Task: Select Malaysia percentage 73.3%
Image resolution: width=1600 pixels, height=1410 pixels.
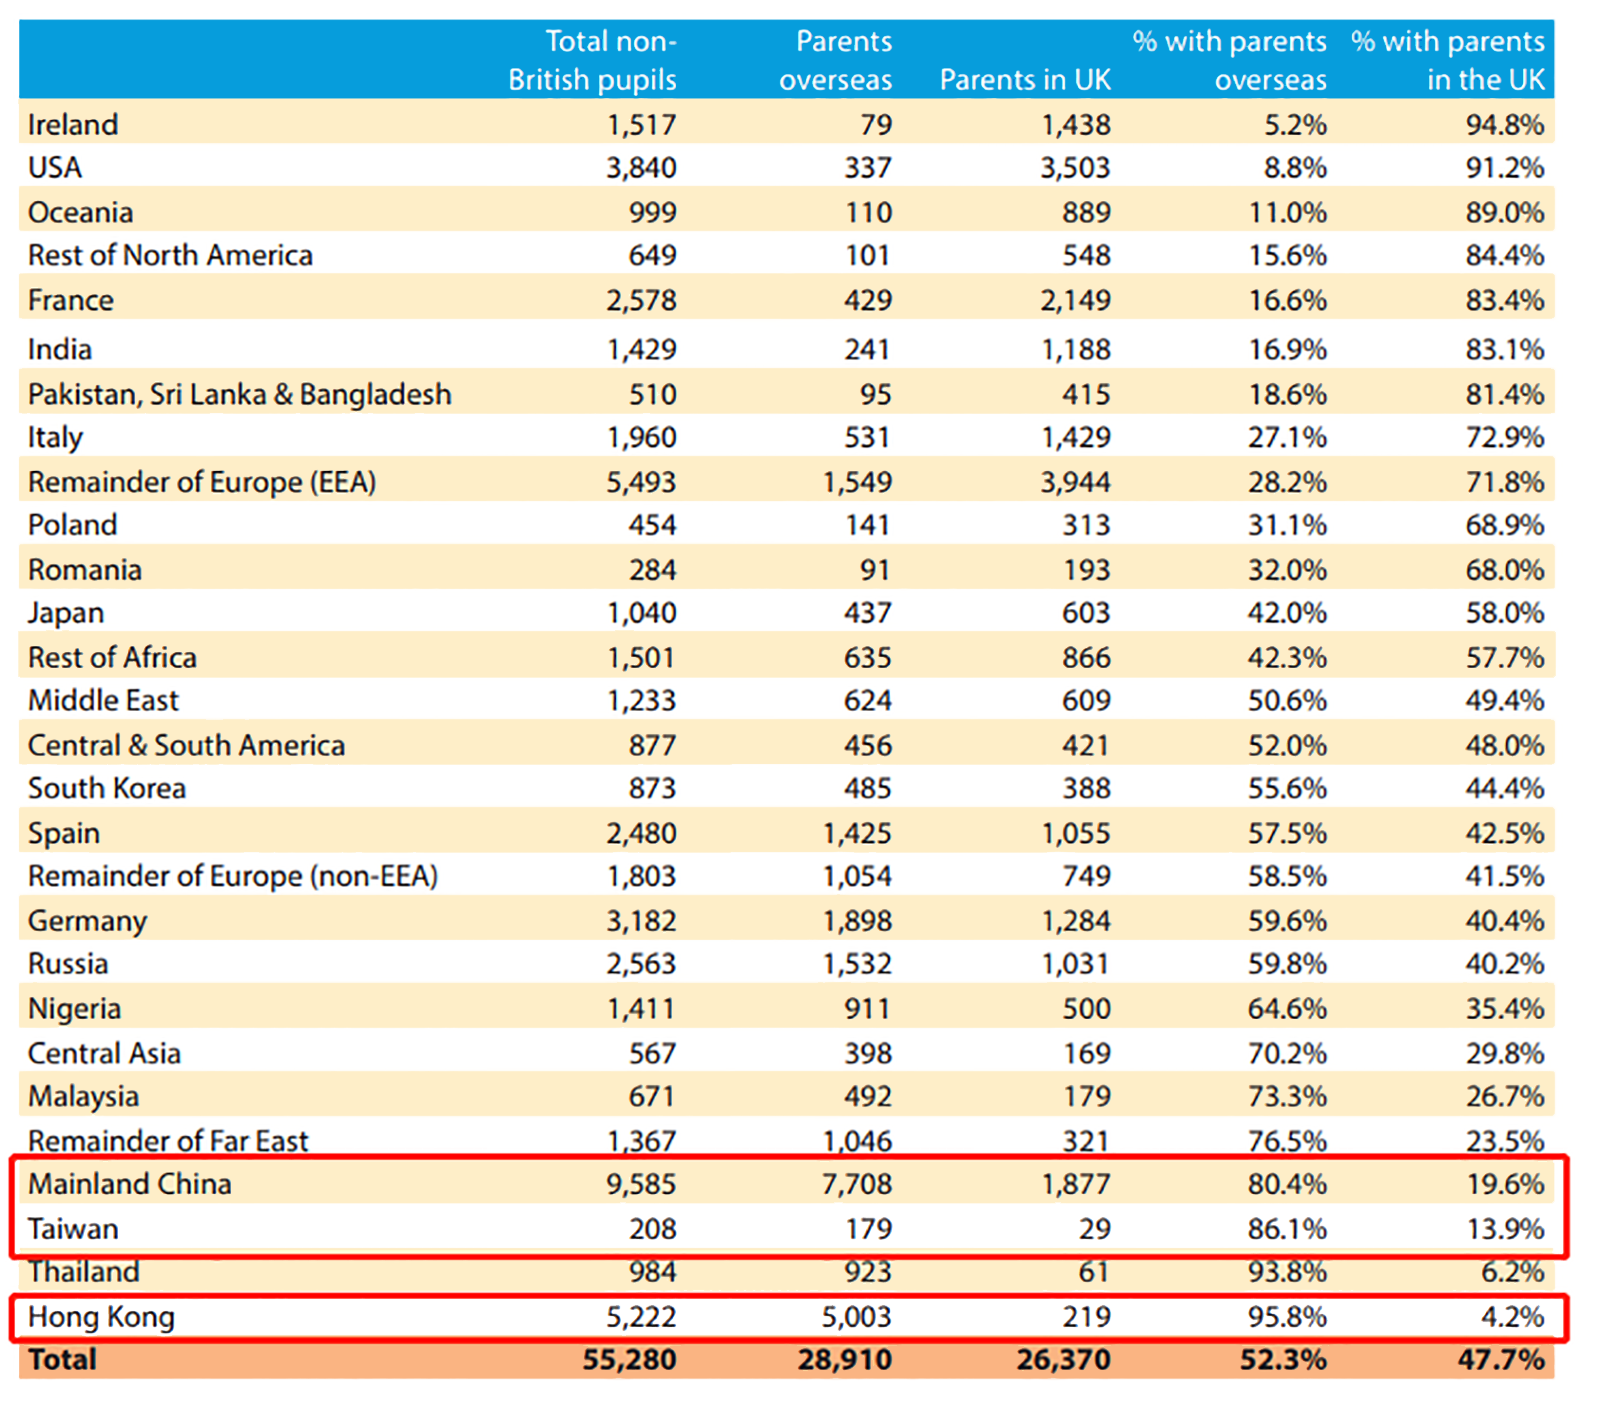Action: tap(1287, 1097)
